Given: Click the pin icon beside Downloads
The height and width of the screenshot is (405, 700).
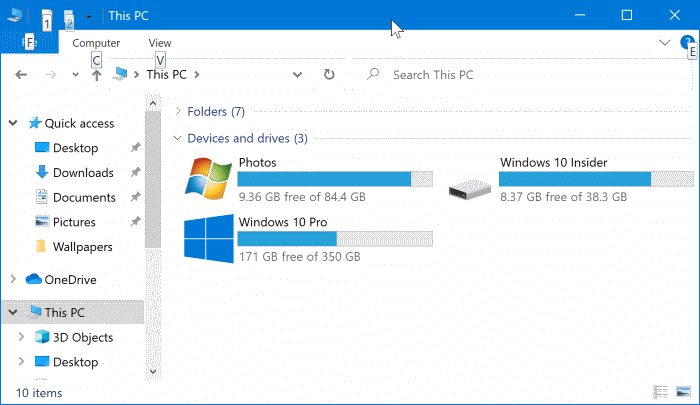Looking at the screenshot, I should click(x=136, y=172).
